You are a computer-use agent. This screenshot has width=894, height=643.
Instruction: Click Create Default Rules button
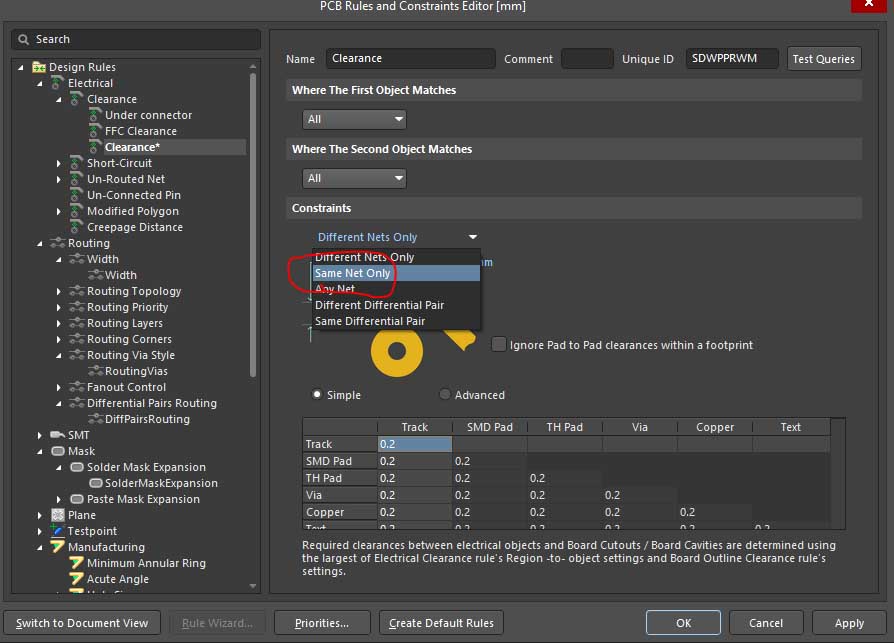click(441, 623)
